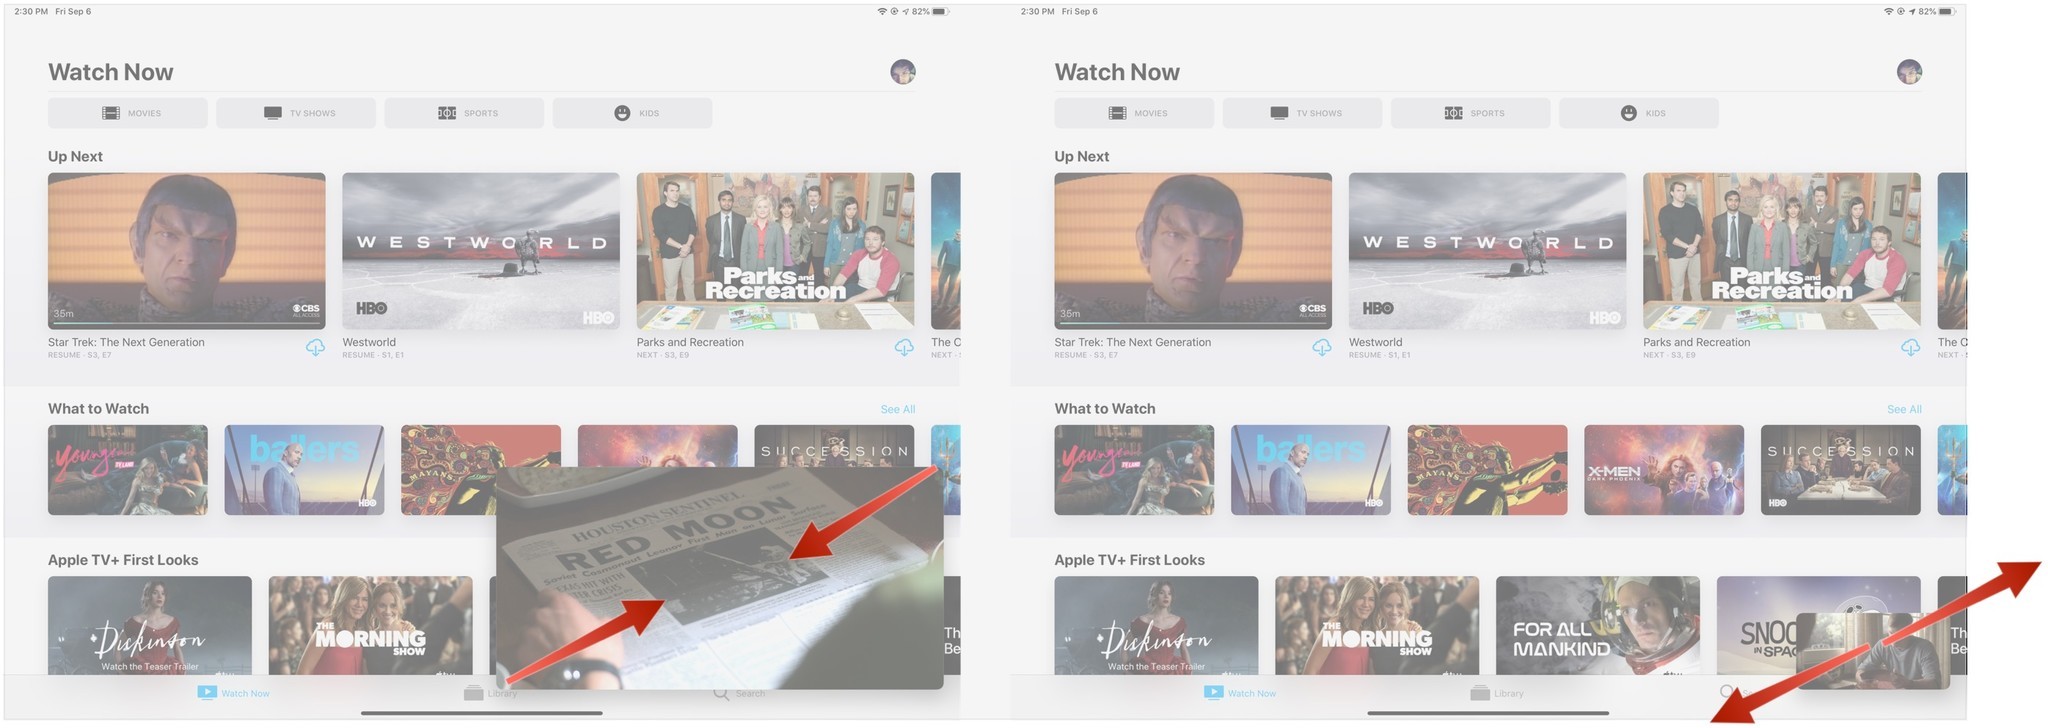Click See All in the right screenshot
The image size is (2048, 728).
(1904, 409)
